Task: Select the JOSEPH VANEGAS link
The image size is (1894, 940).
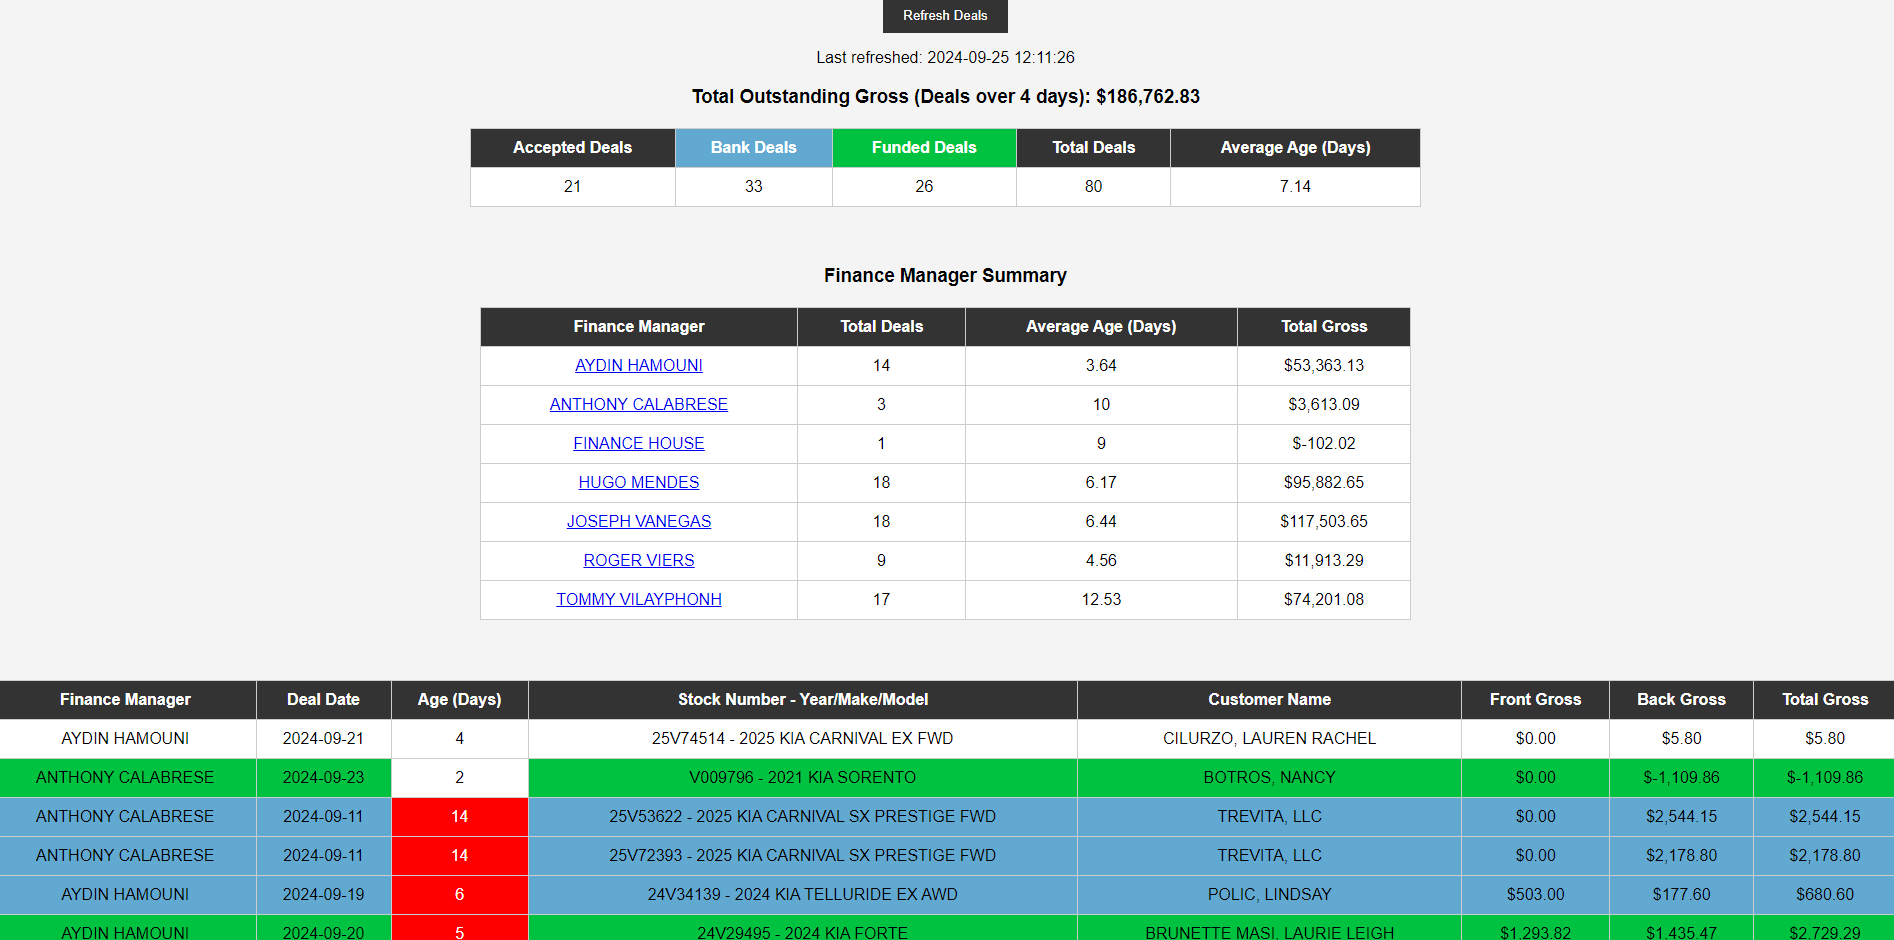Action: pyautogui.click(x=638, y=522)
